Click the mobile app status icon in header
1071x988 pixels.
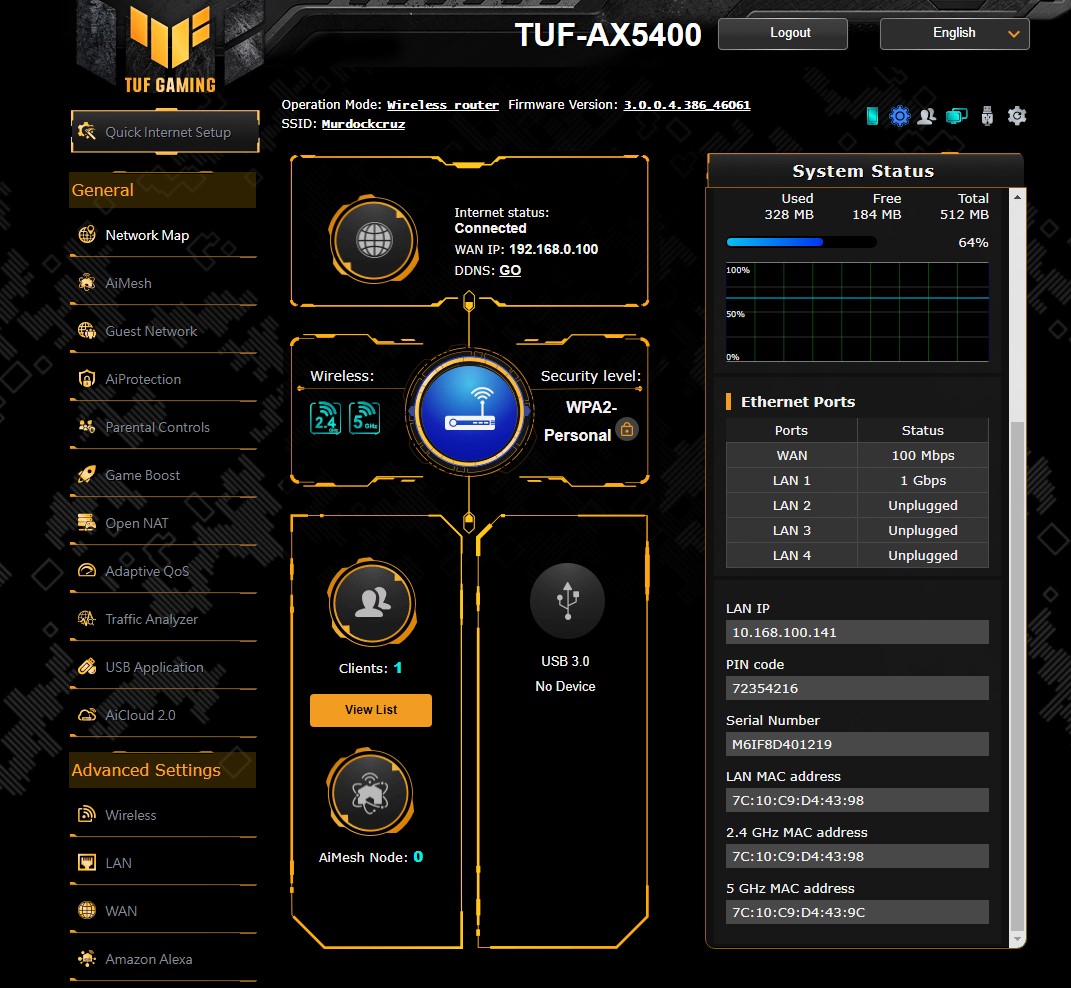[x=872, y=115]
